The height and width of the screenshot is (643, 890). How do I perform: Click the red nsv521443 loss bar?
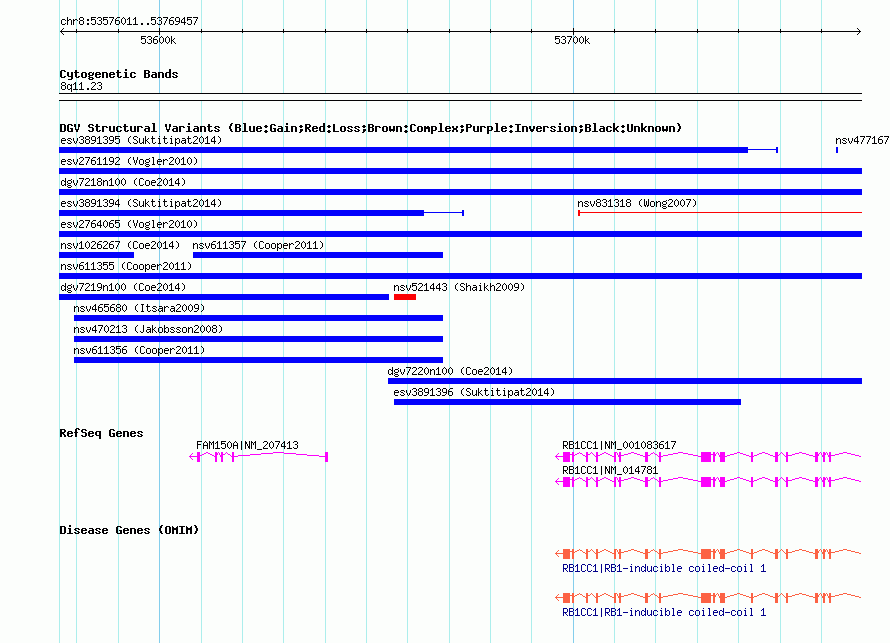tap(405, 297)
